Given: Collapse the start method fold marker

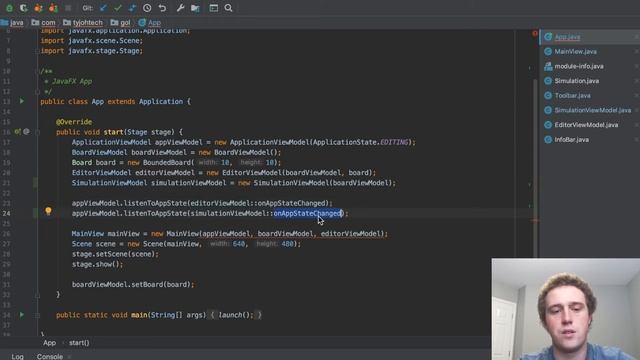Looking at the screenshot, I should [37, 132].
